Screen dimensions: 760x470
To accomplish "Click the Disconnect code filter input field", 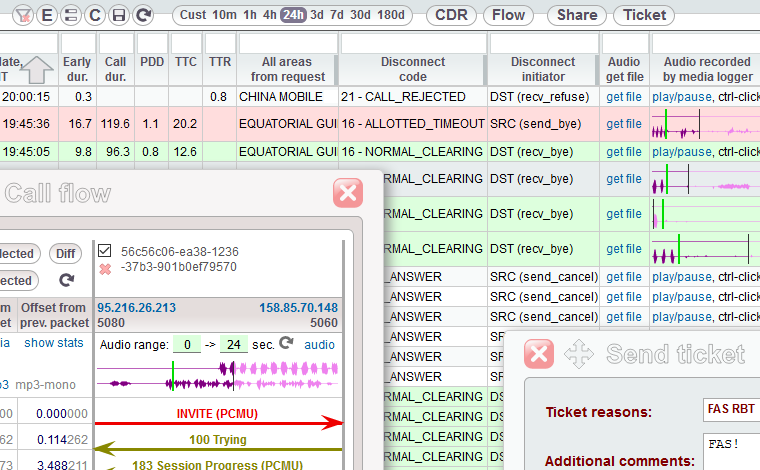I will tap(413, 44).
